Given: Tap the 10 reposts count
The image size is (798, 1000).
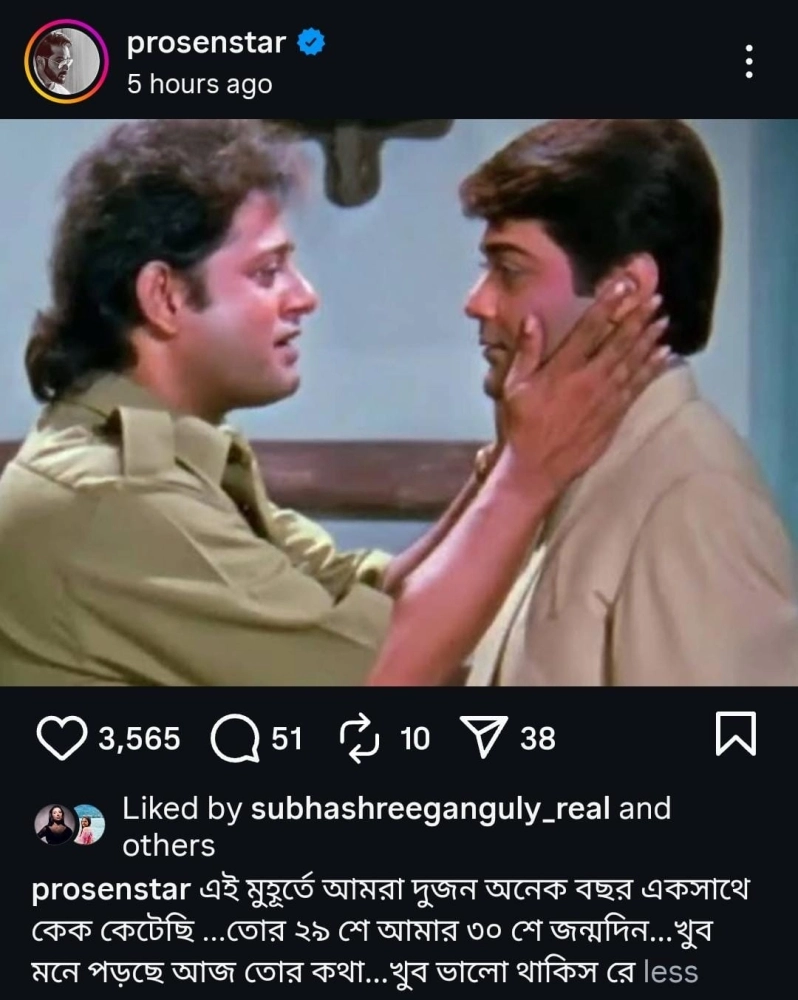Looking at the screenshot, I should [x=415, y=739].
